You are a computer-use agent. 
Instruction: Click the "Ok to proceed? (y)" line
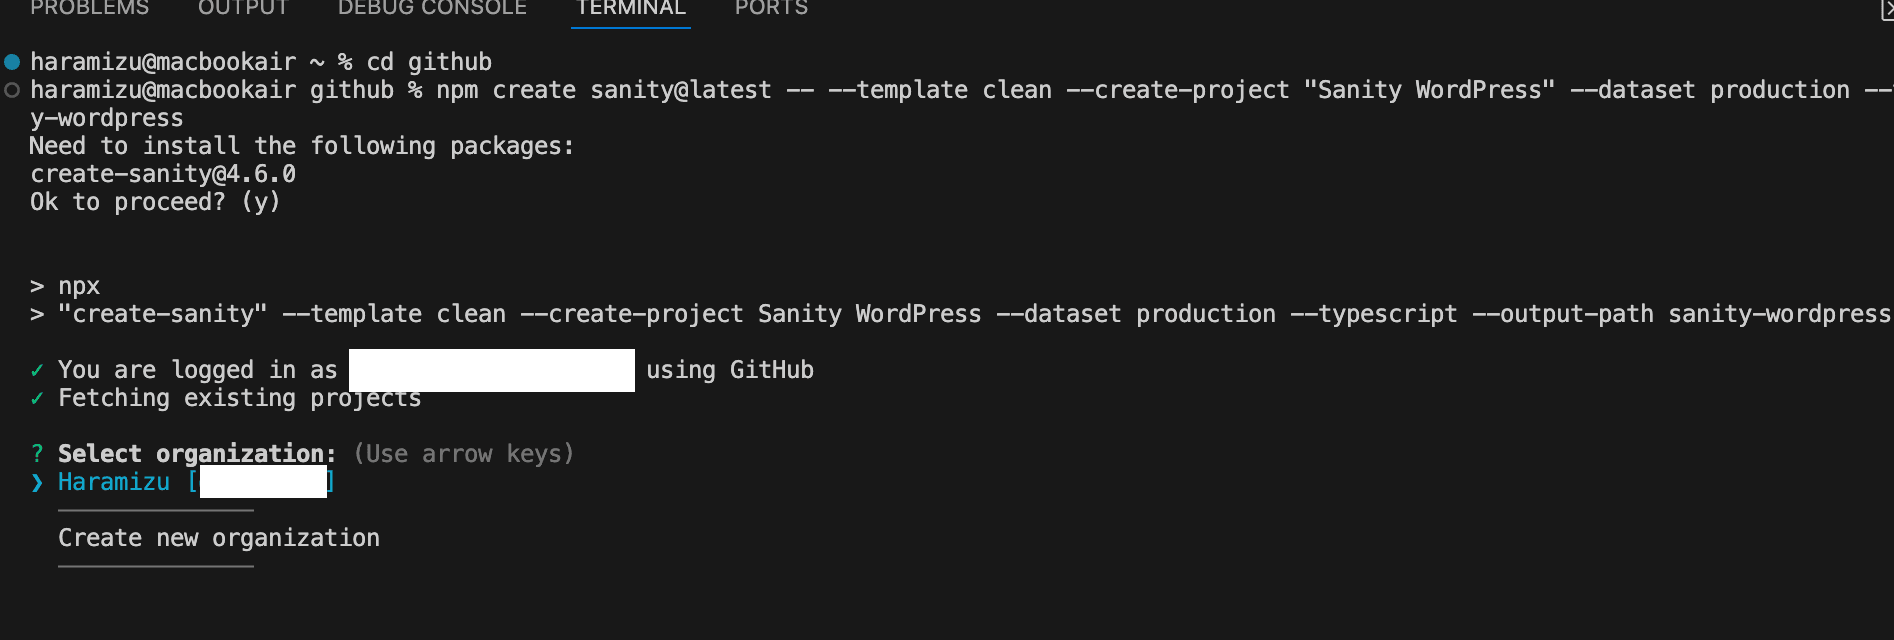155,202
